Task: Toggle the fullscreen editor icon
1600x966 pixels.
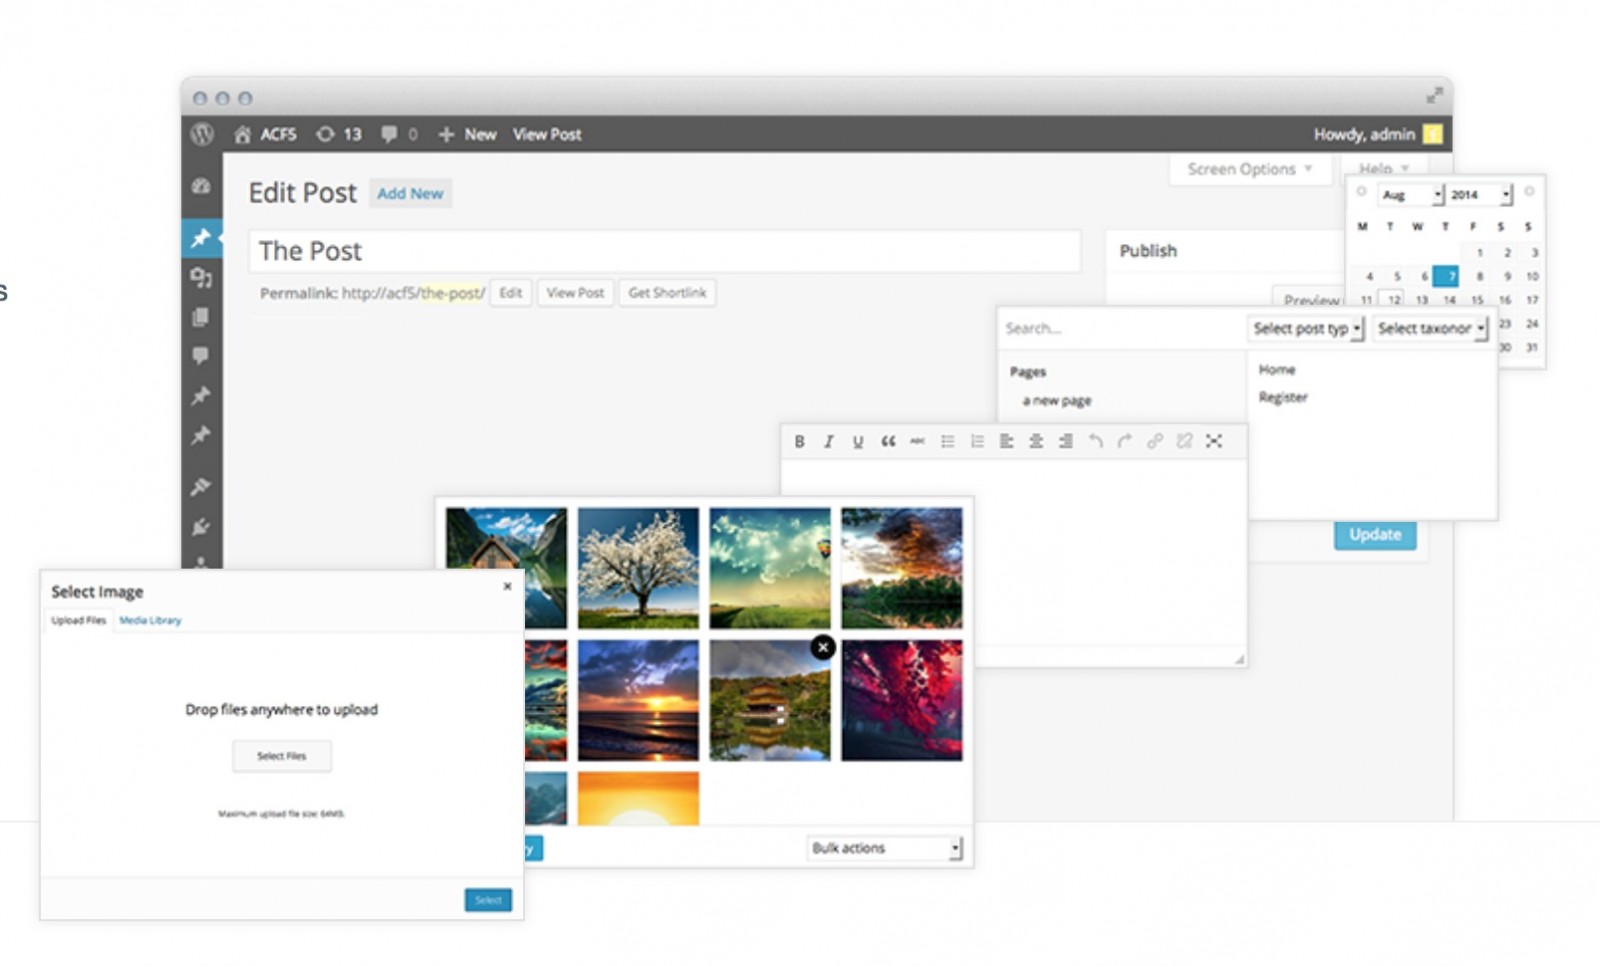Action: tap(1214, 441)
